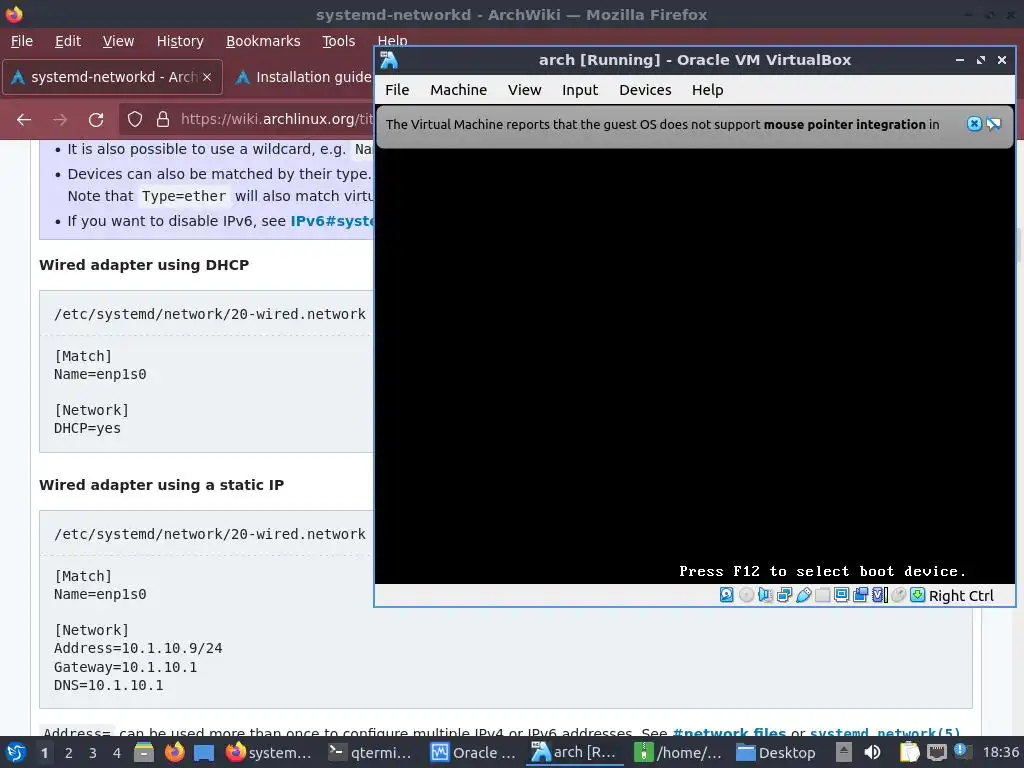Click 'DNS=10.1.10.1' config line
The image size is (1024, 768).
[108, 686]
